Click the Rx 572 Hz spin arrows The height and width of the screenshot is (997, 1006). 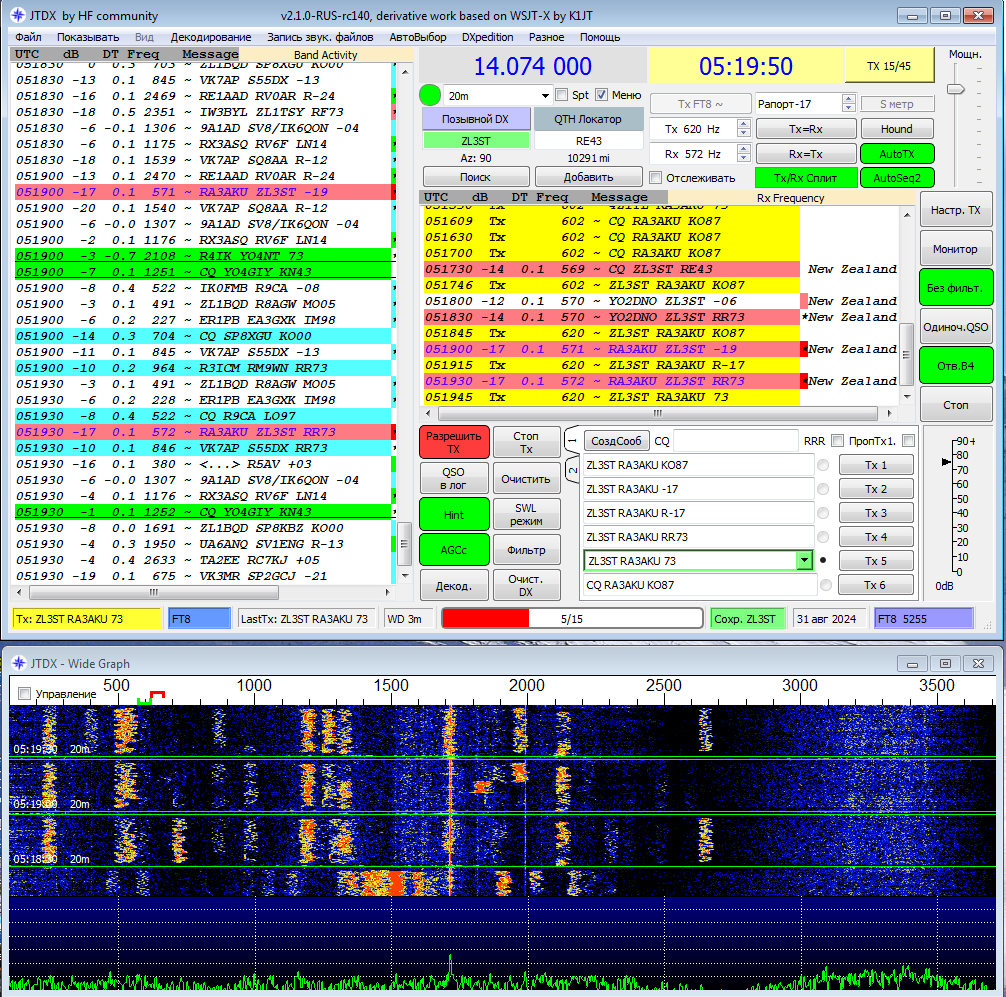pos(744,153)
